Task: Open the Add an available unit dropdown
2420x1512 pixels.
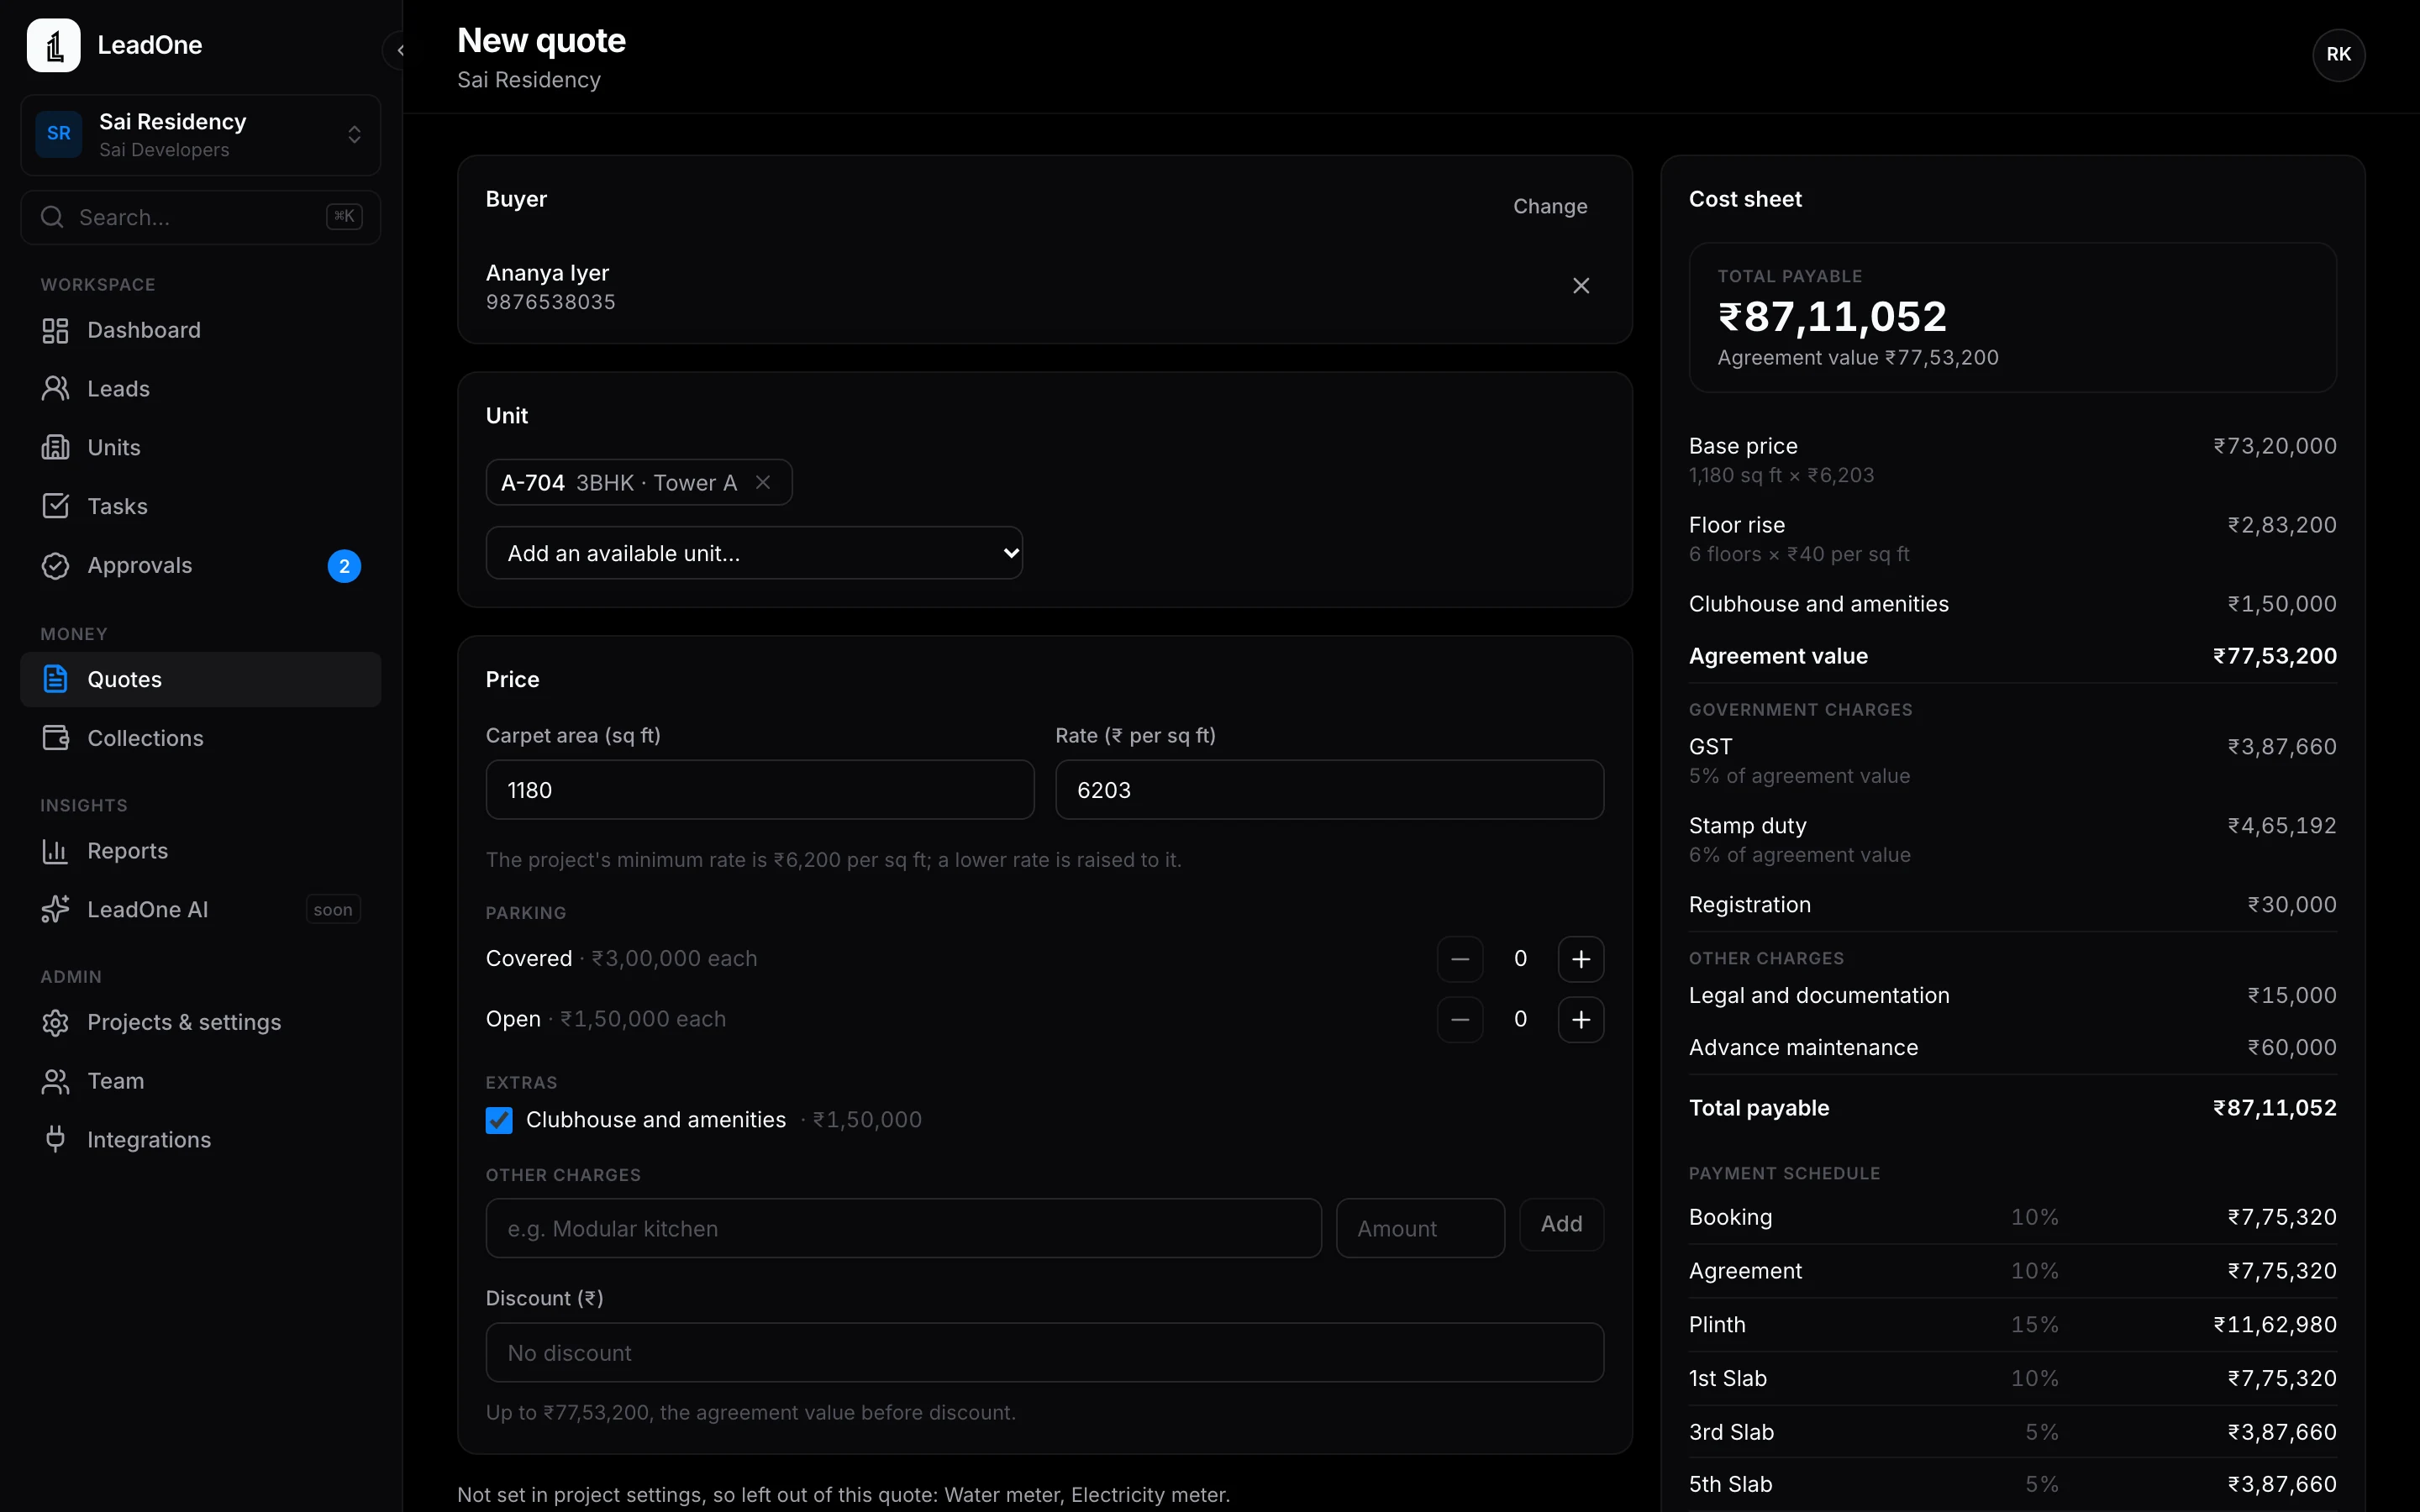Action: tap(754, 553)
